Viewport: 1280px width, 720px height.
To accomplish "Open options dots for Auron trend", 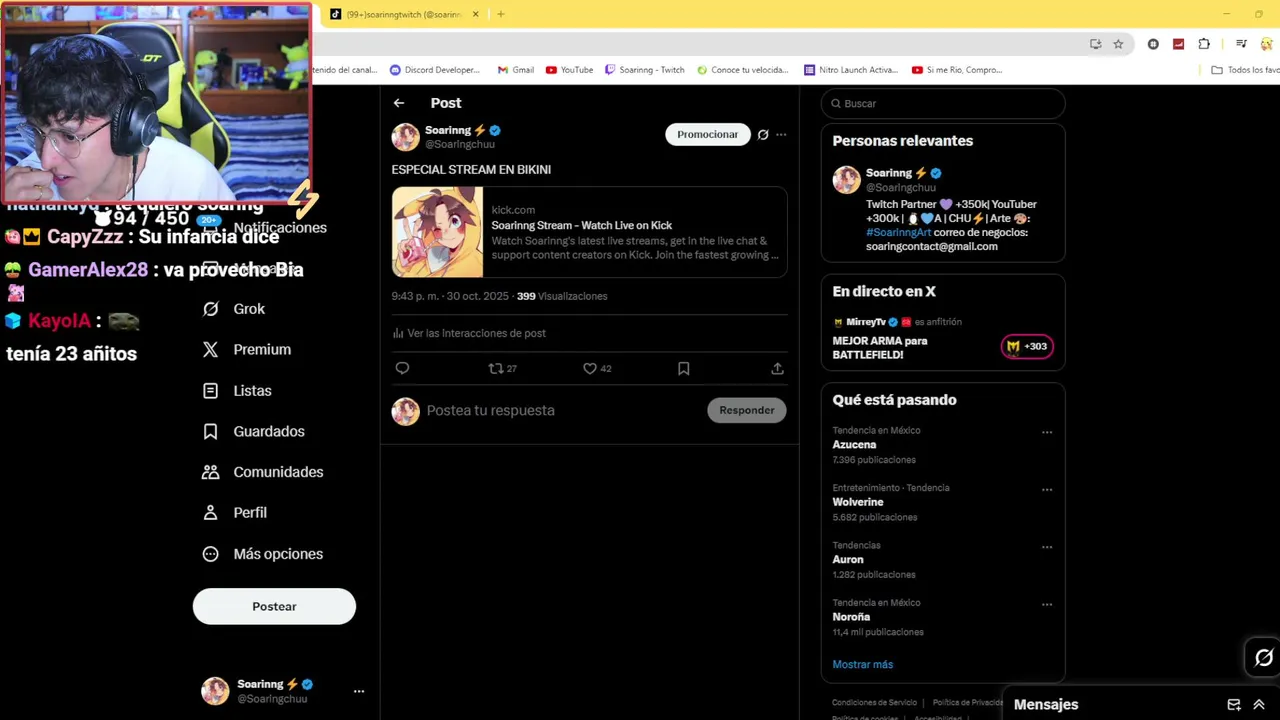I will pos(1047,547).
